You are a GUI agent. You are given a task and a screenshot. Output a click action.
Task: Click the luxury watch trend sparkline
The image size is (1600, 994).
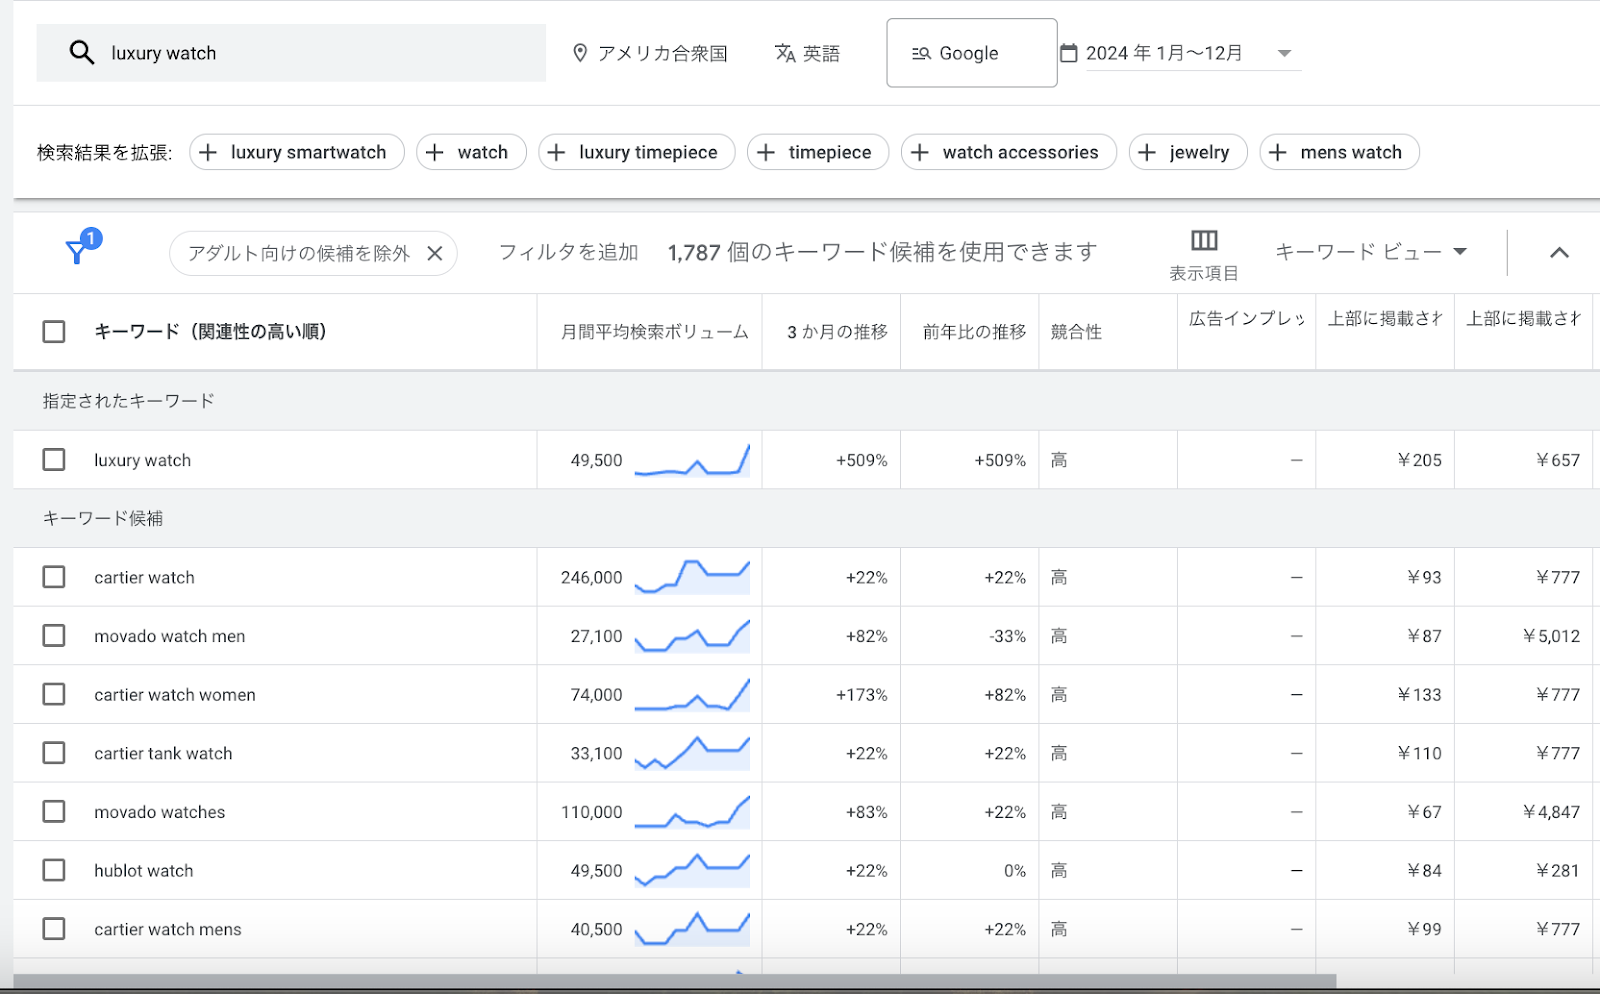[692, 460]
